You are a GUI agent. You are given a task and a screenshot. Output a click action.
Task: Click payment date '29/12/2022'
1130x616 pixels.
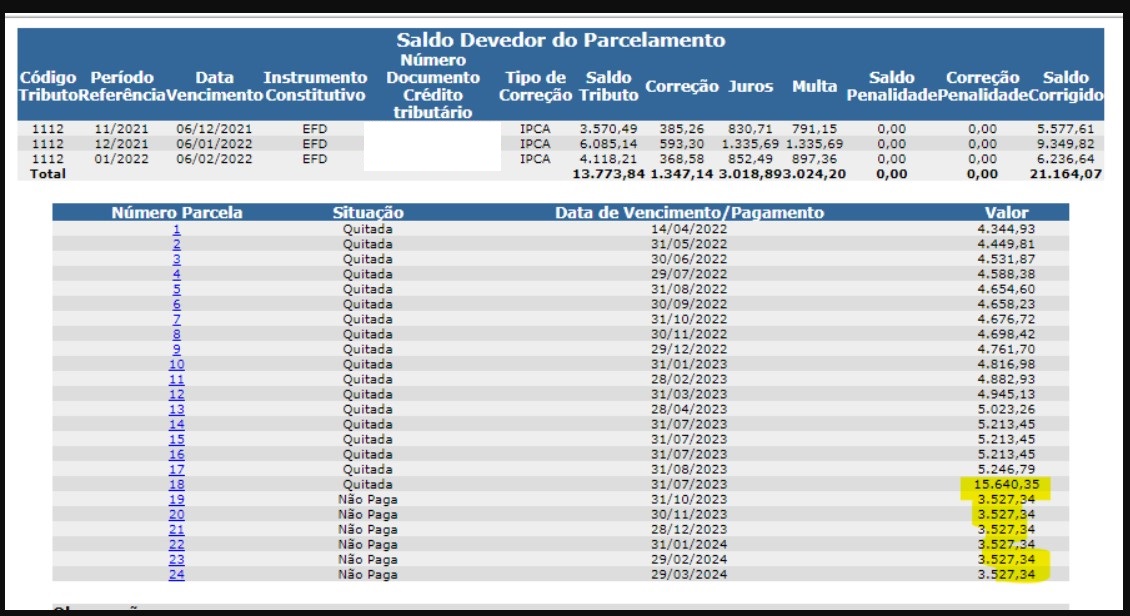click(x=689, y=349)
